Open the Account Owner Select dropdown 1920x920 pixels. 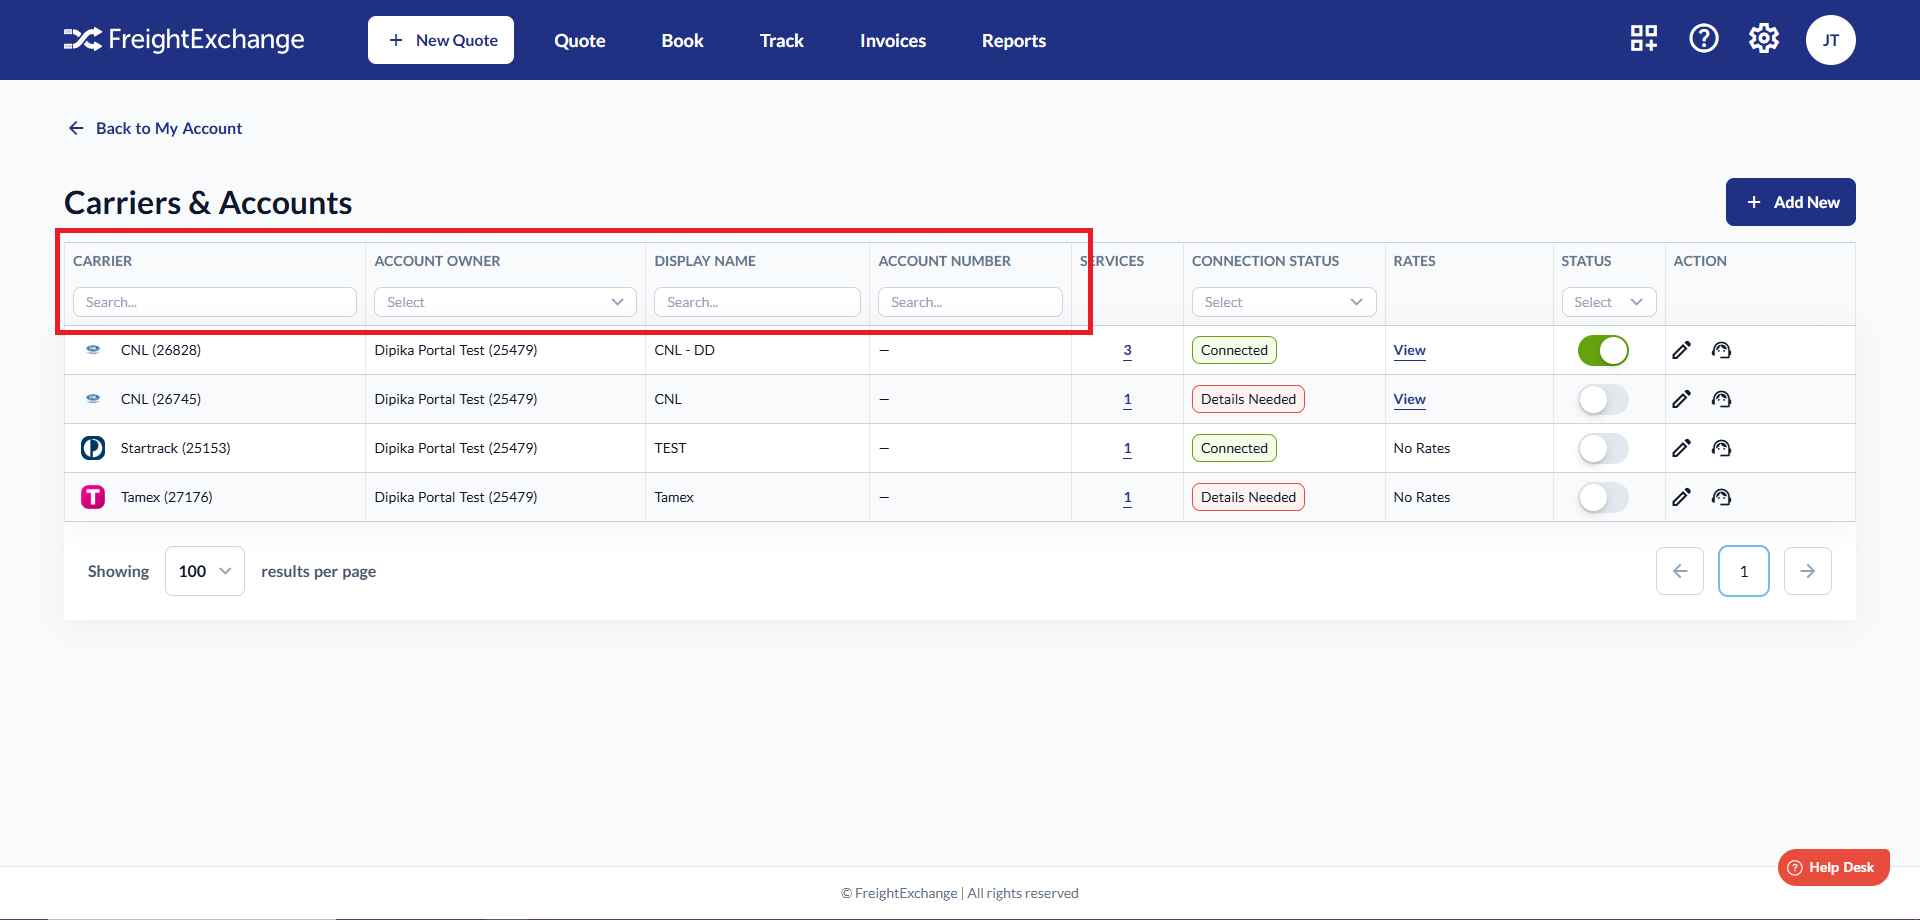(505, 302)
